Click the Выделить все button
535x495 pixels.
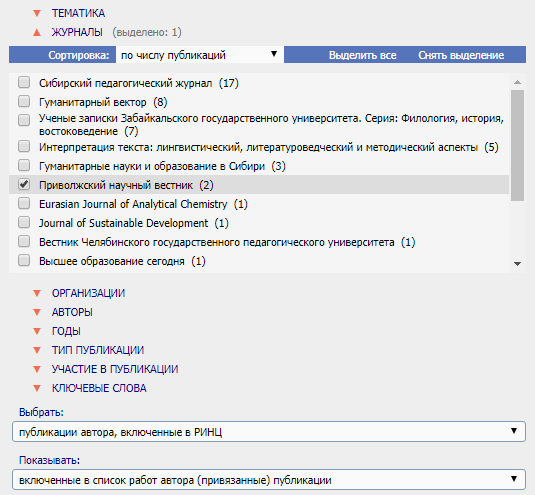pos(363,55)
